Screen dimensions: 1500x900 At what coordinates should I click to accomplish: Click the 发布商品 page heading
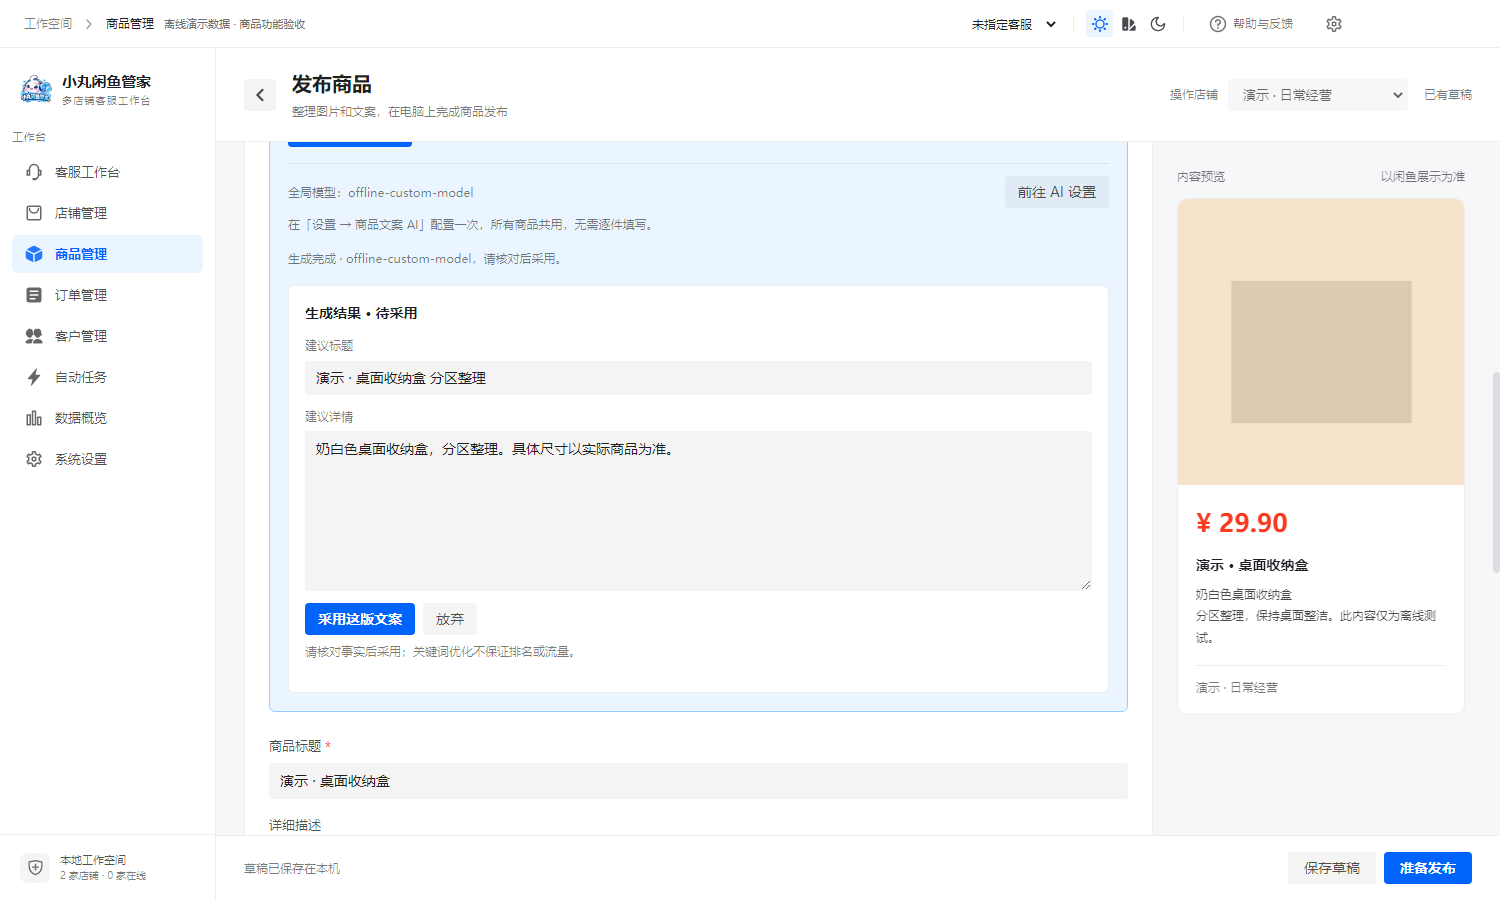pos(332,84)
